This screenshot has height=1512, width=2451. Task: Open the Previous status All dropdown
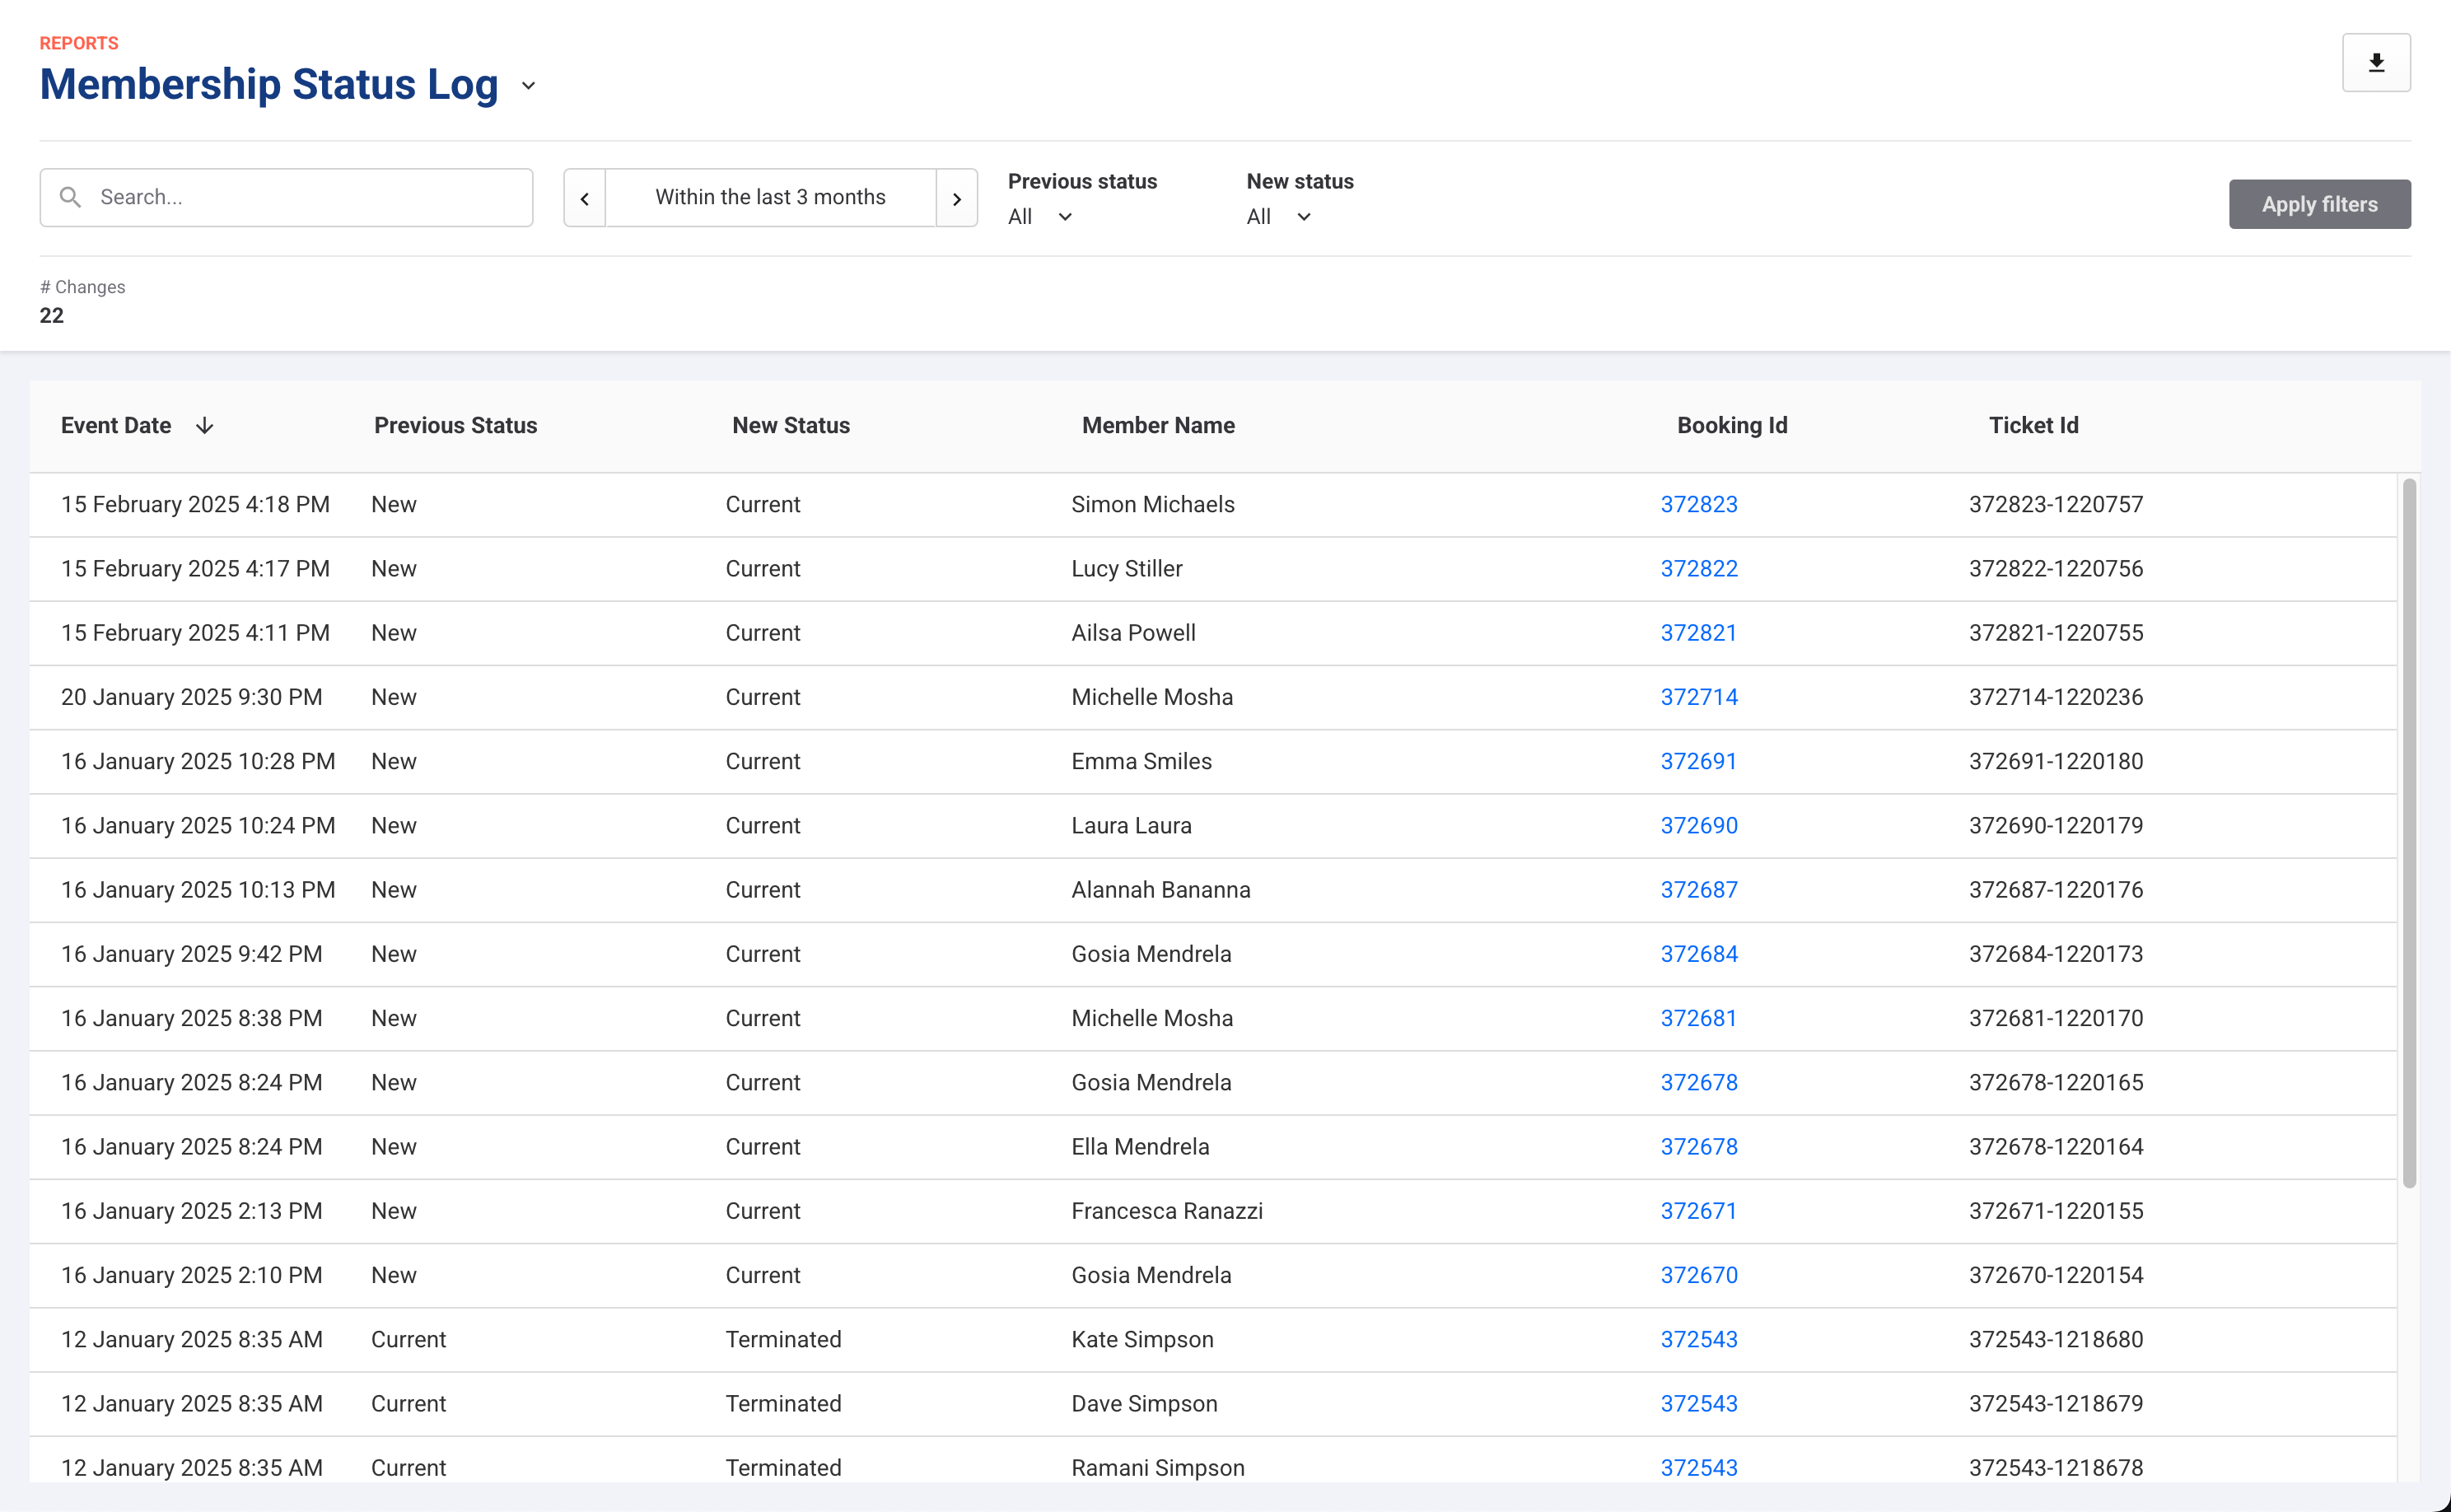pyautogui.click(x=1040, y=217)
